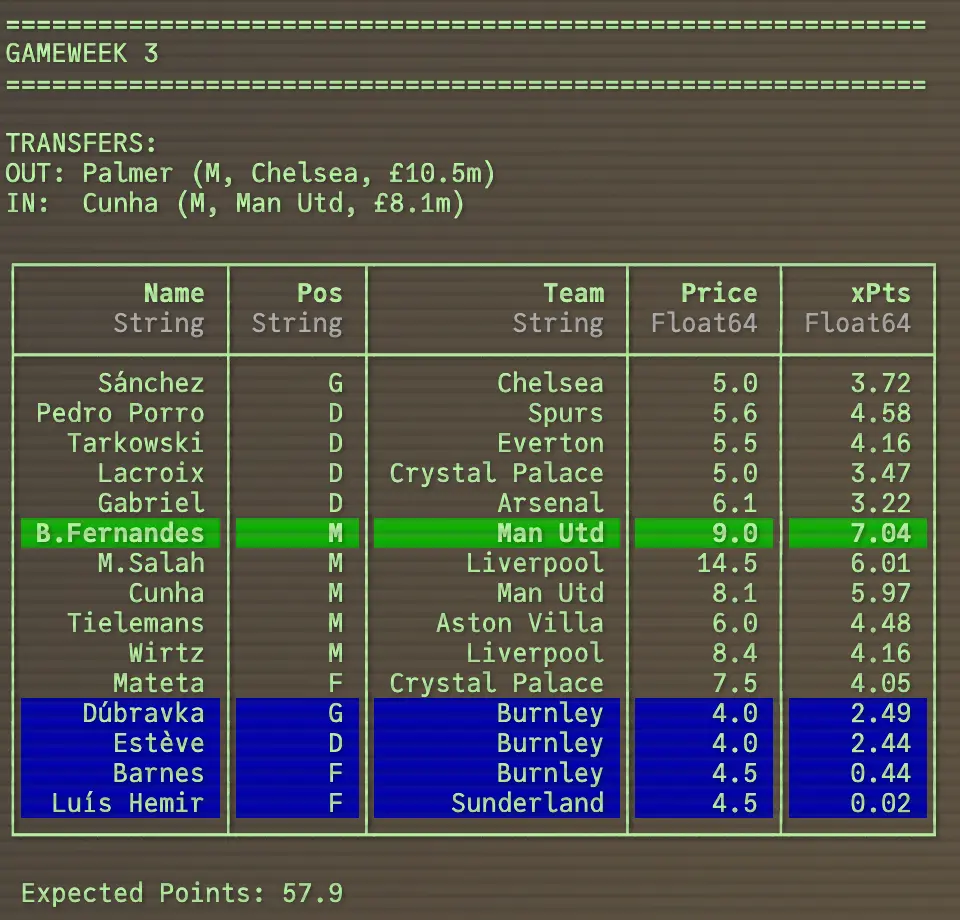Select the Gabriel name cell

click(x=151, y=503)
